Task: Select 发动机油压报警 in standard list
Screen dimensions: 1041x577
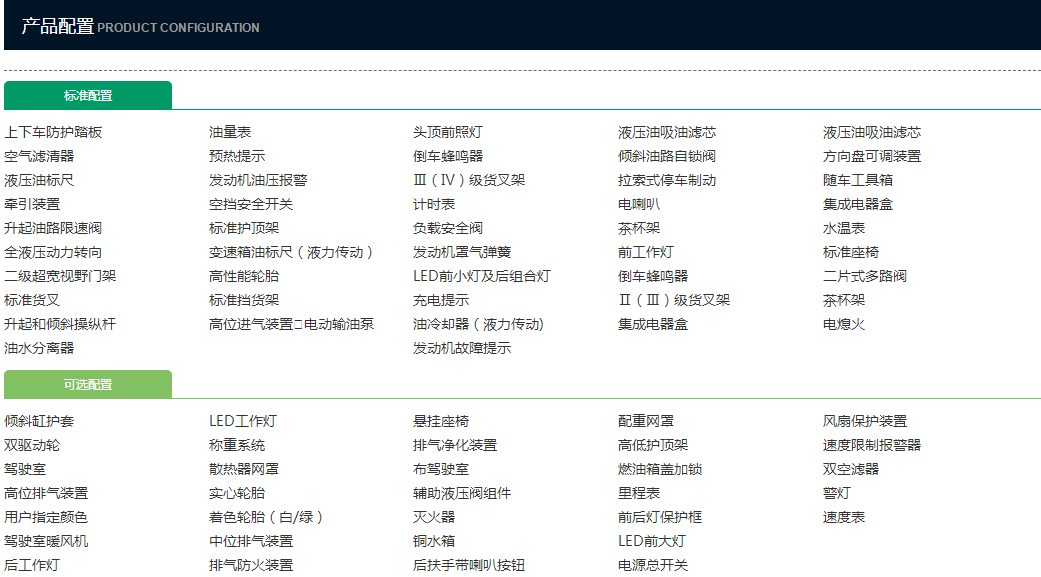Action: pos(258,180)
